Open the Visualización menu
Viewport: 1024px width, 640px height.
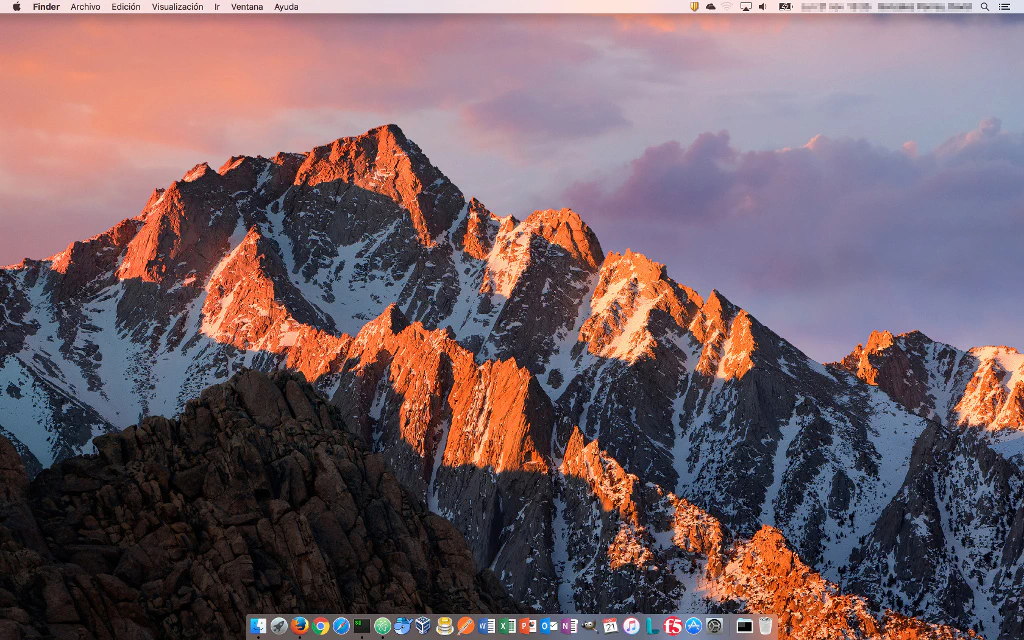tap(177, 7)
